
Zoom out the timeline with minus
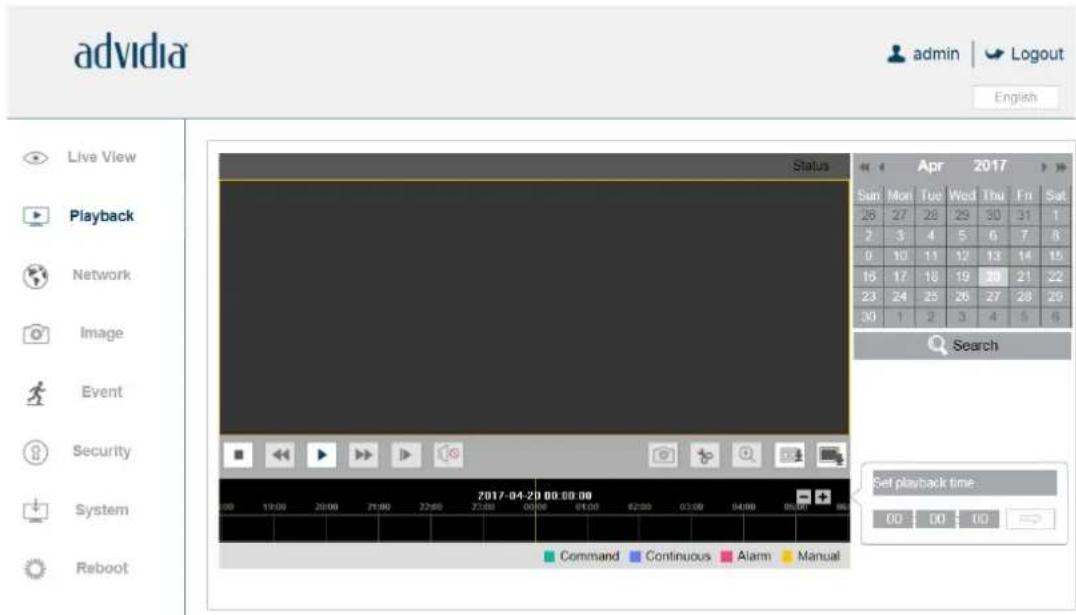[x=804, y=496]
